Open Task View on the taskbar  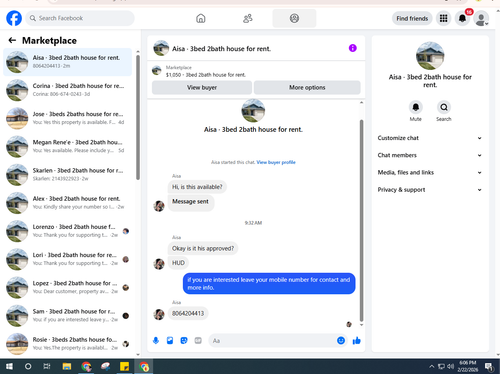47,366
